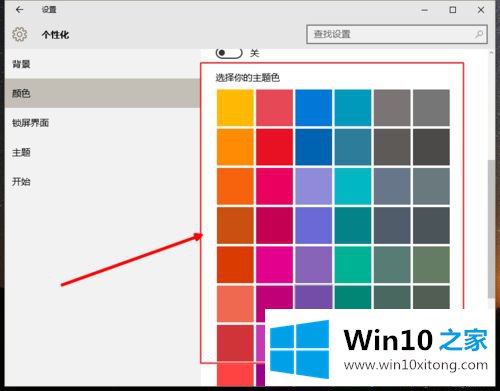500x391 pixels.
Task: Open the 开始 settings page
Action: pos(102,182)
